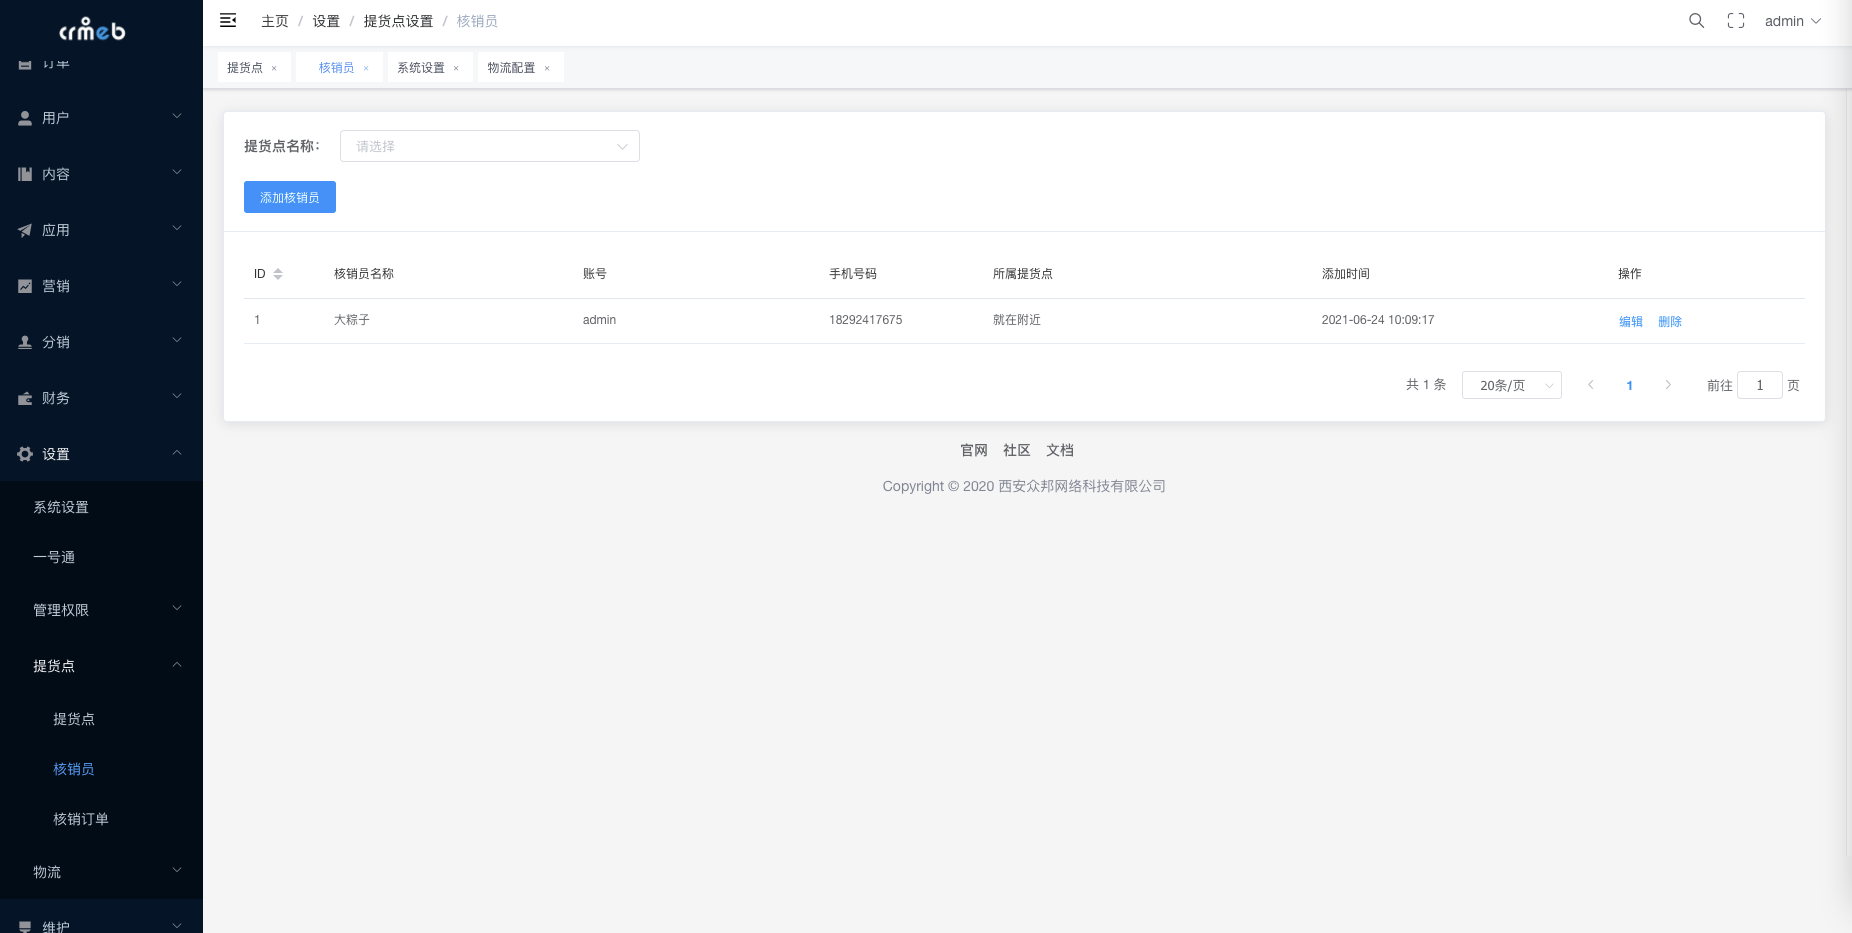Click the sidebar collapse hamburger icon
Screen dimensions: 1852x933
(x=228, y=21)
